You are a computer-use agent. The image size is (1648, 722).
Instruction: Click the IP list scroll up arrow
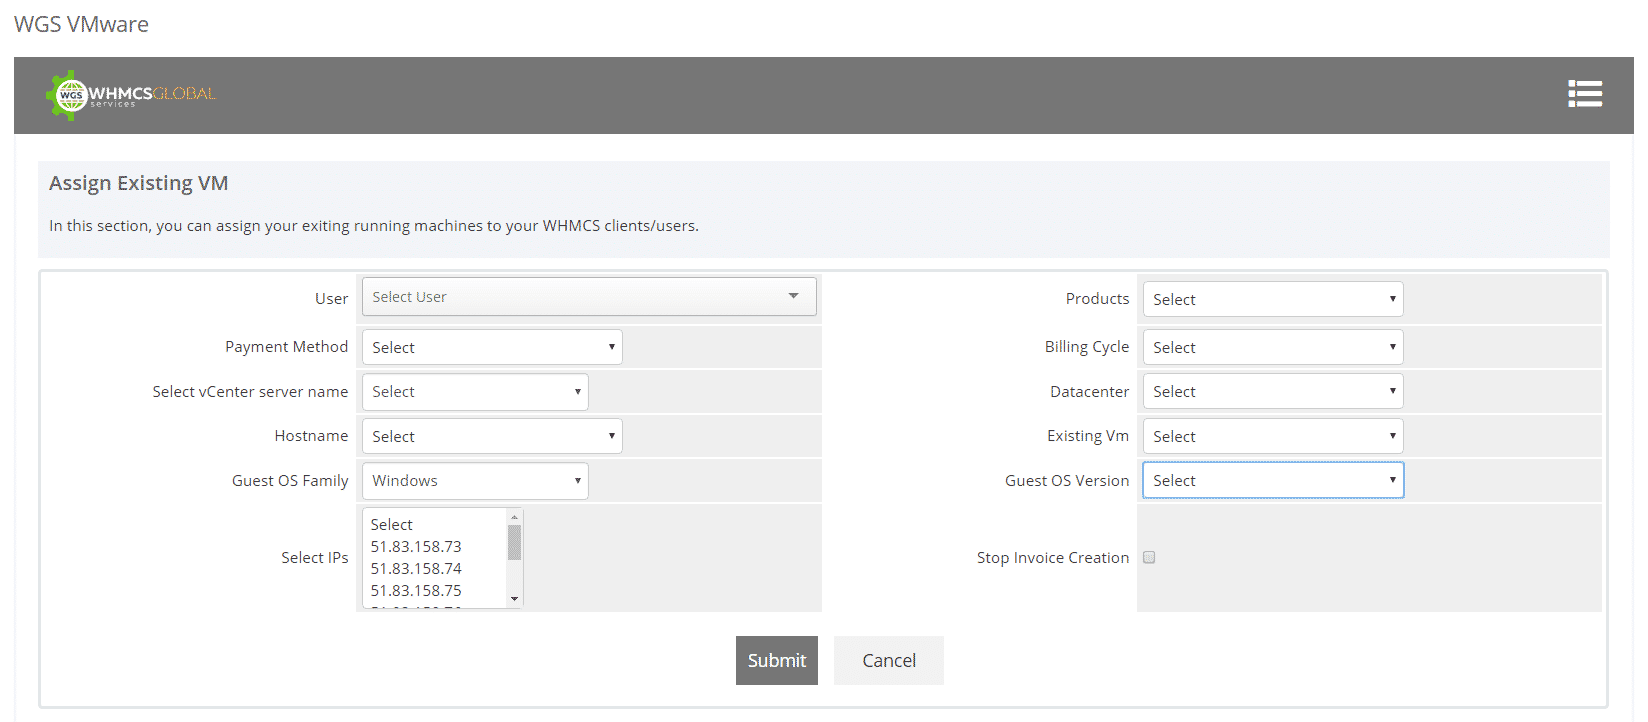pyautogui.click(x=514, y=517)
